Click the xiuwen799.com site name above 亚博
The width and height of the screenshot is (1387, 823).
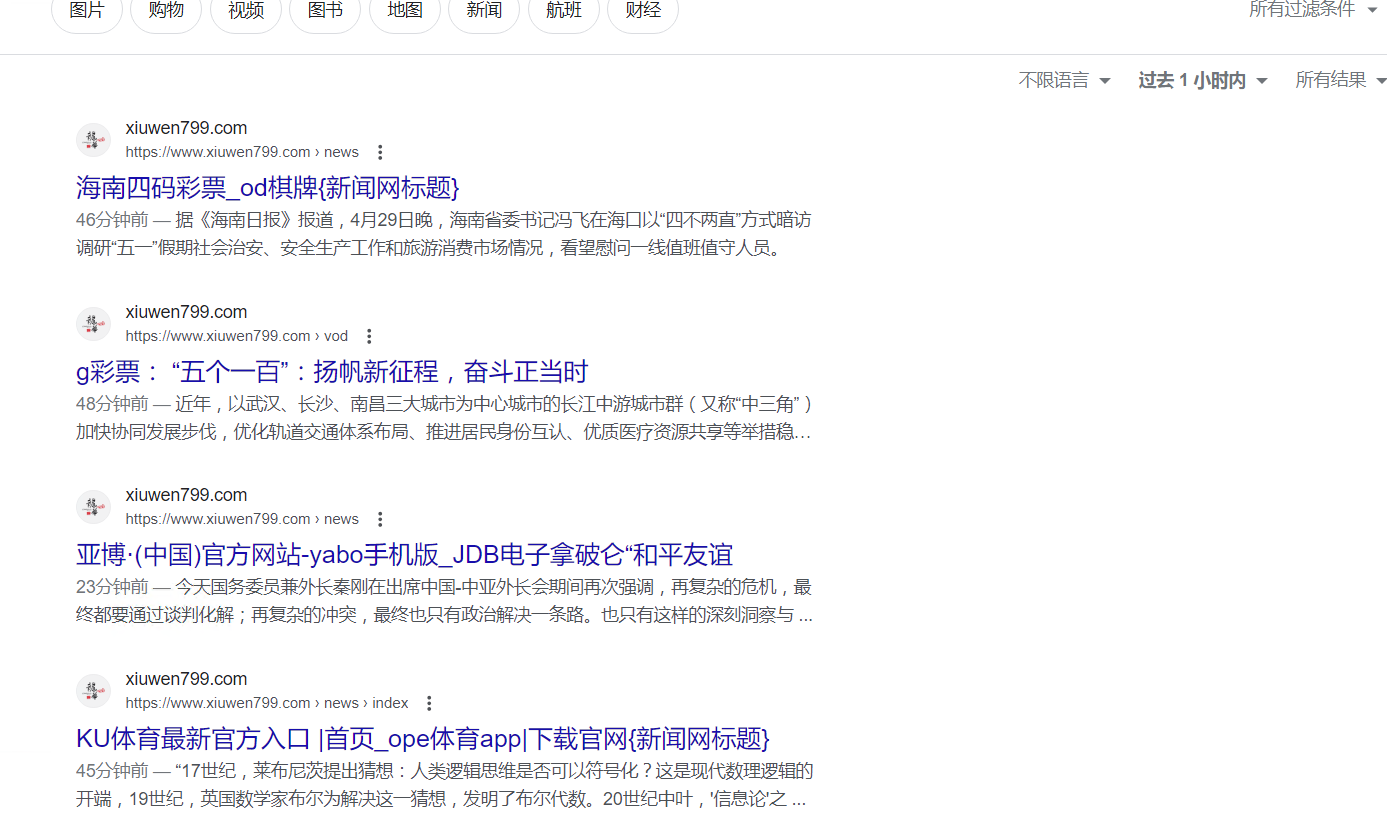186,495
